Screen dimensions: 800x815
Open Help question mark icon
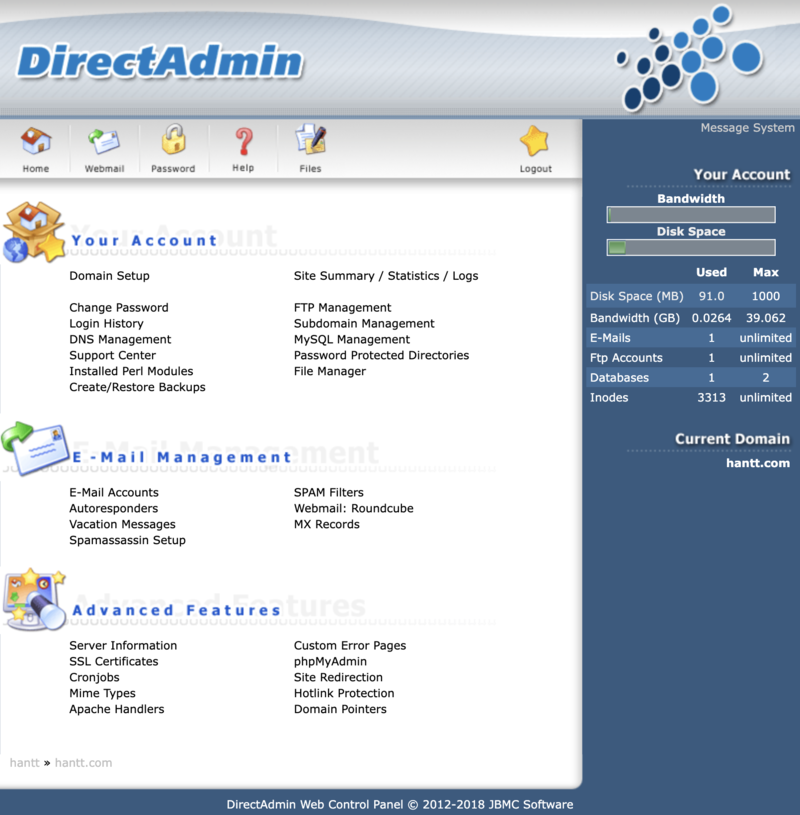[243, 141]
